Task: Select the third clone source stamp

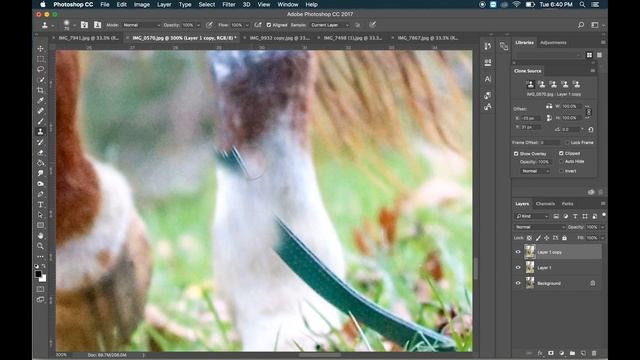Action: pyautogui.click(x=553, y=84)
